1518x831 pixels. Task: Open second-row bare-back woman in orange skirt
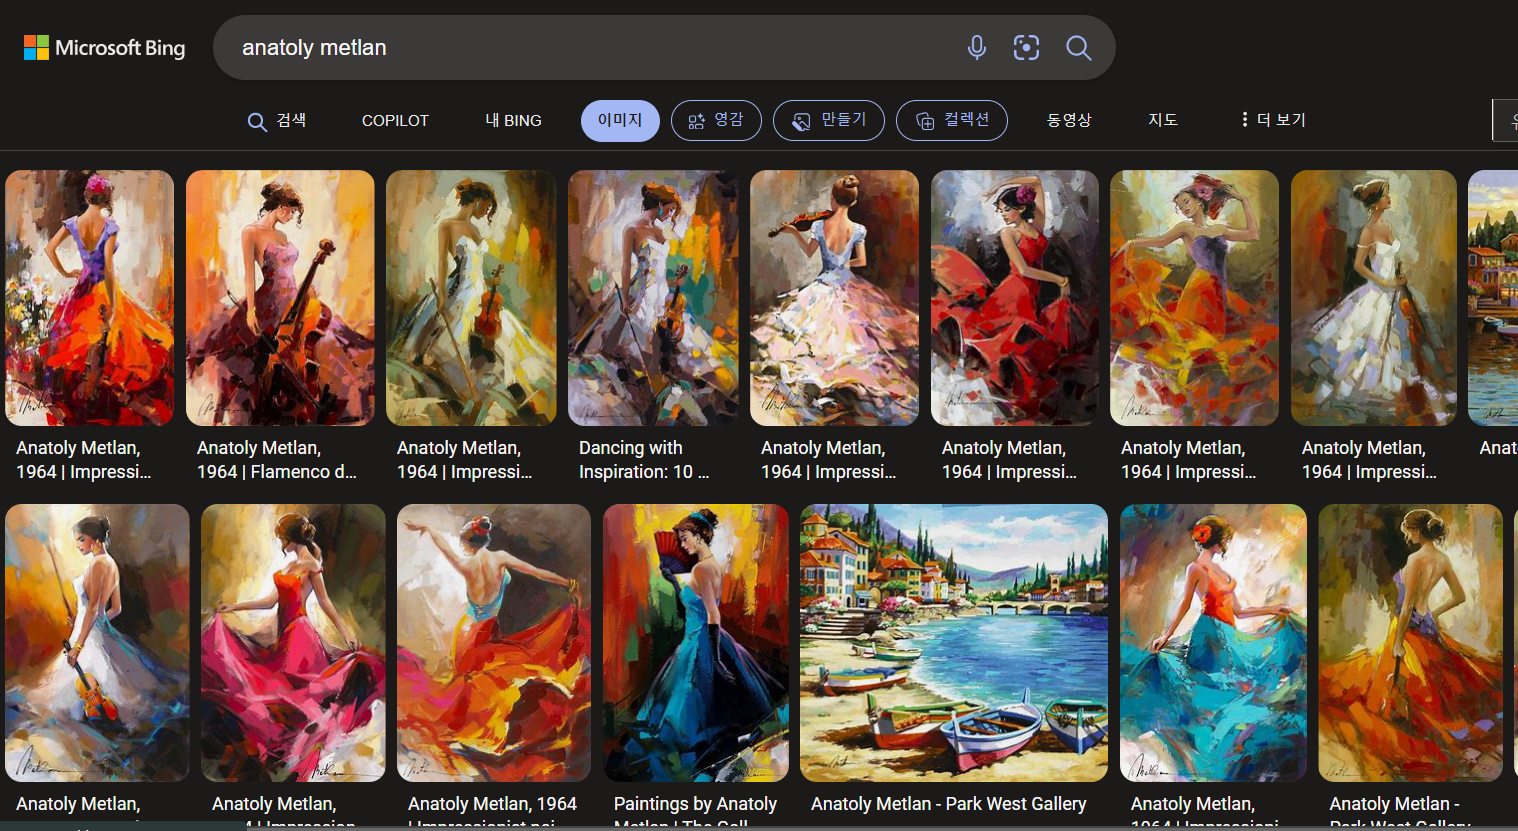tap(1410, 643)
